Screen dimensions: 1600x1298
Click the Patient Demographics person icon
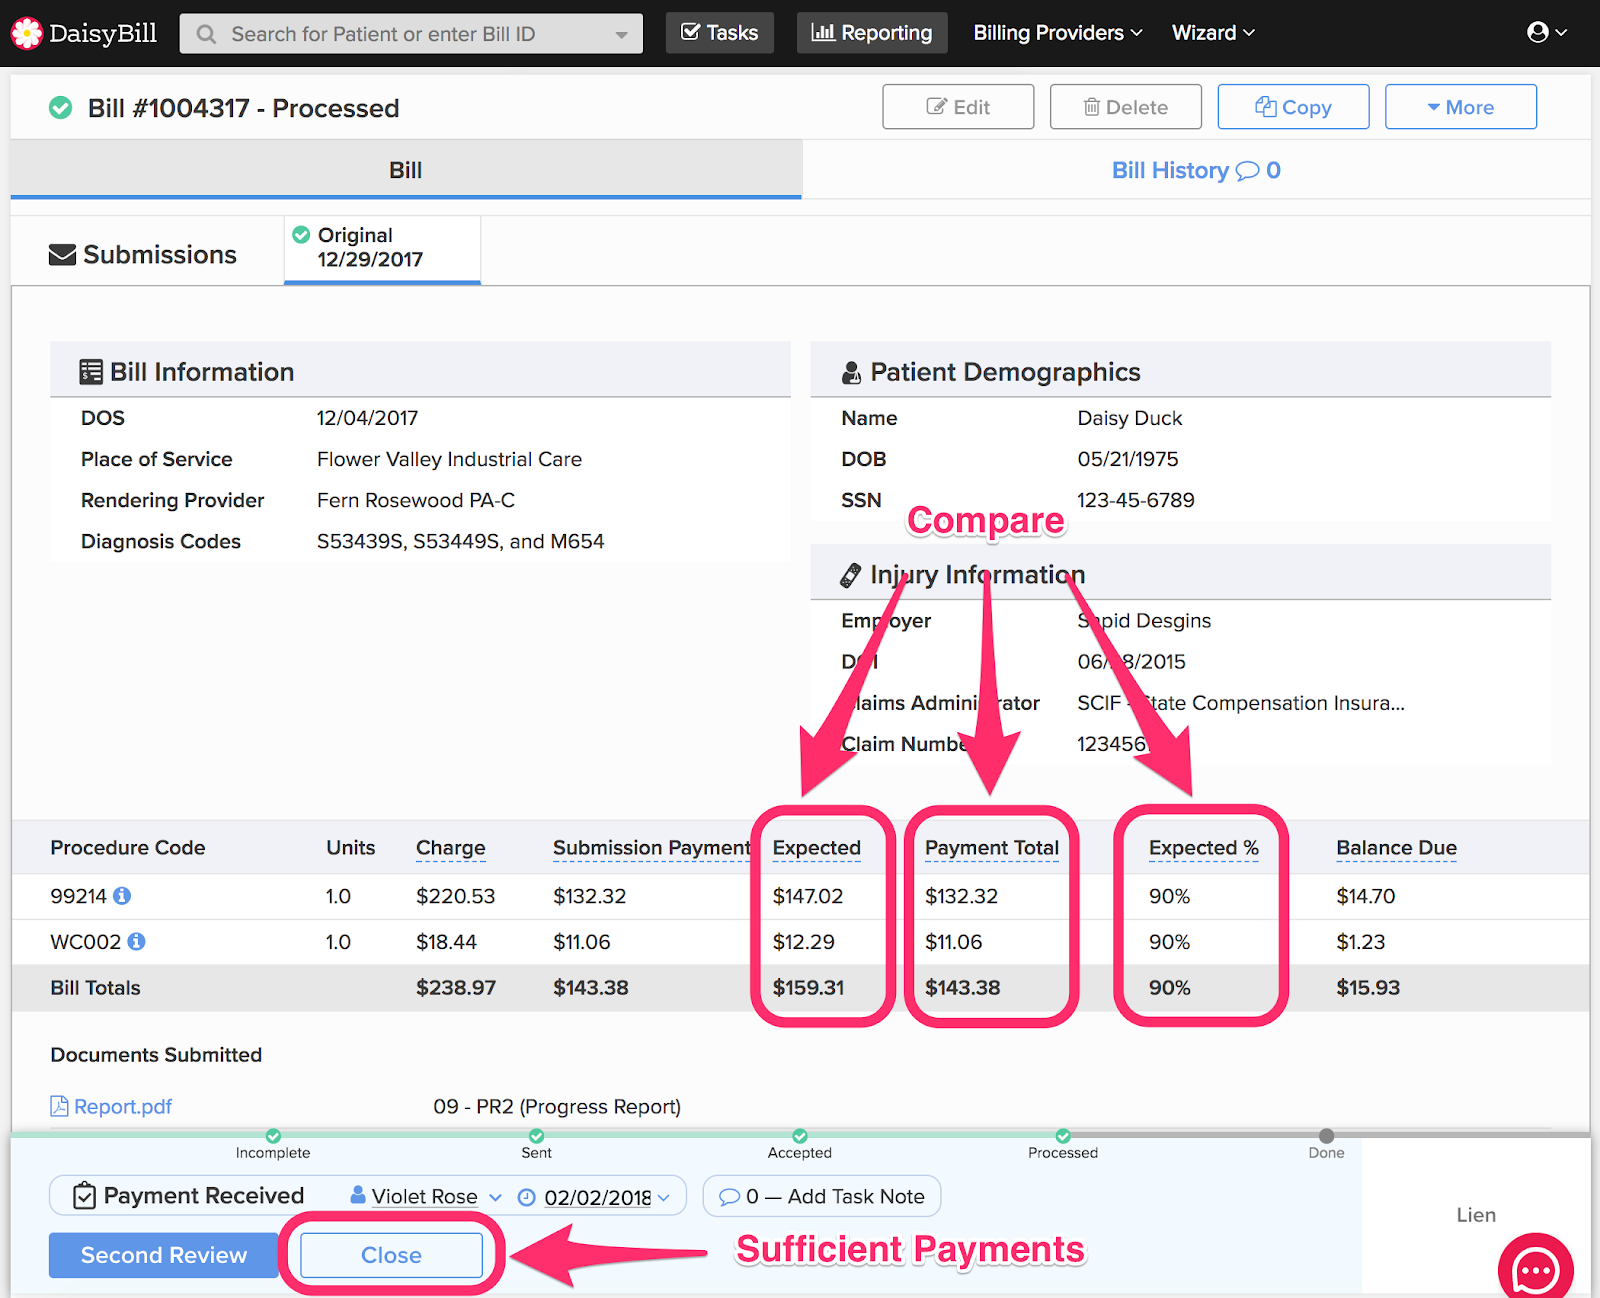coord(851,373)
